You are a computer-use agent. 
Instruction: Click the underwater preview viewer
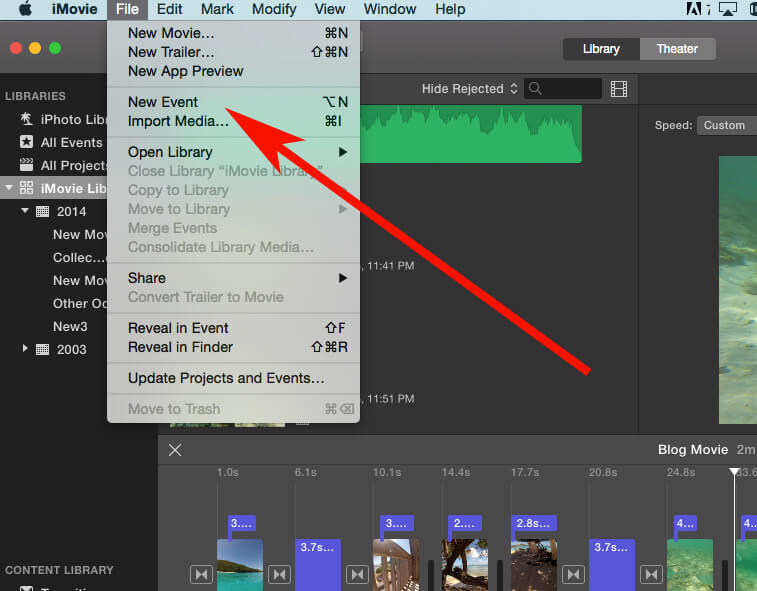[738, 290]
